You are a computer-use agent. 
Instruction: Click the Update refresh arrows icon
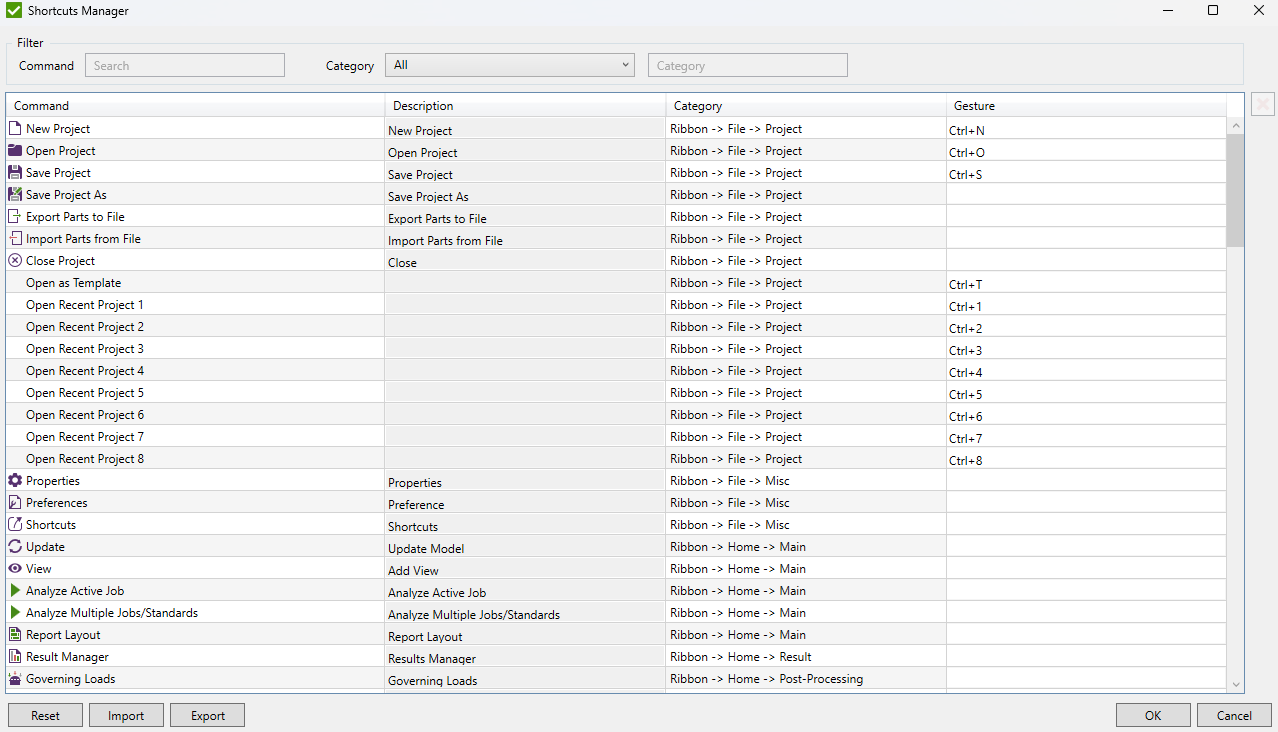point(15,546)
